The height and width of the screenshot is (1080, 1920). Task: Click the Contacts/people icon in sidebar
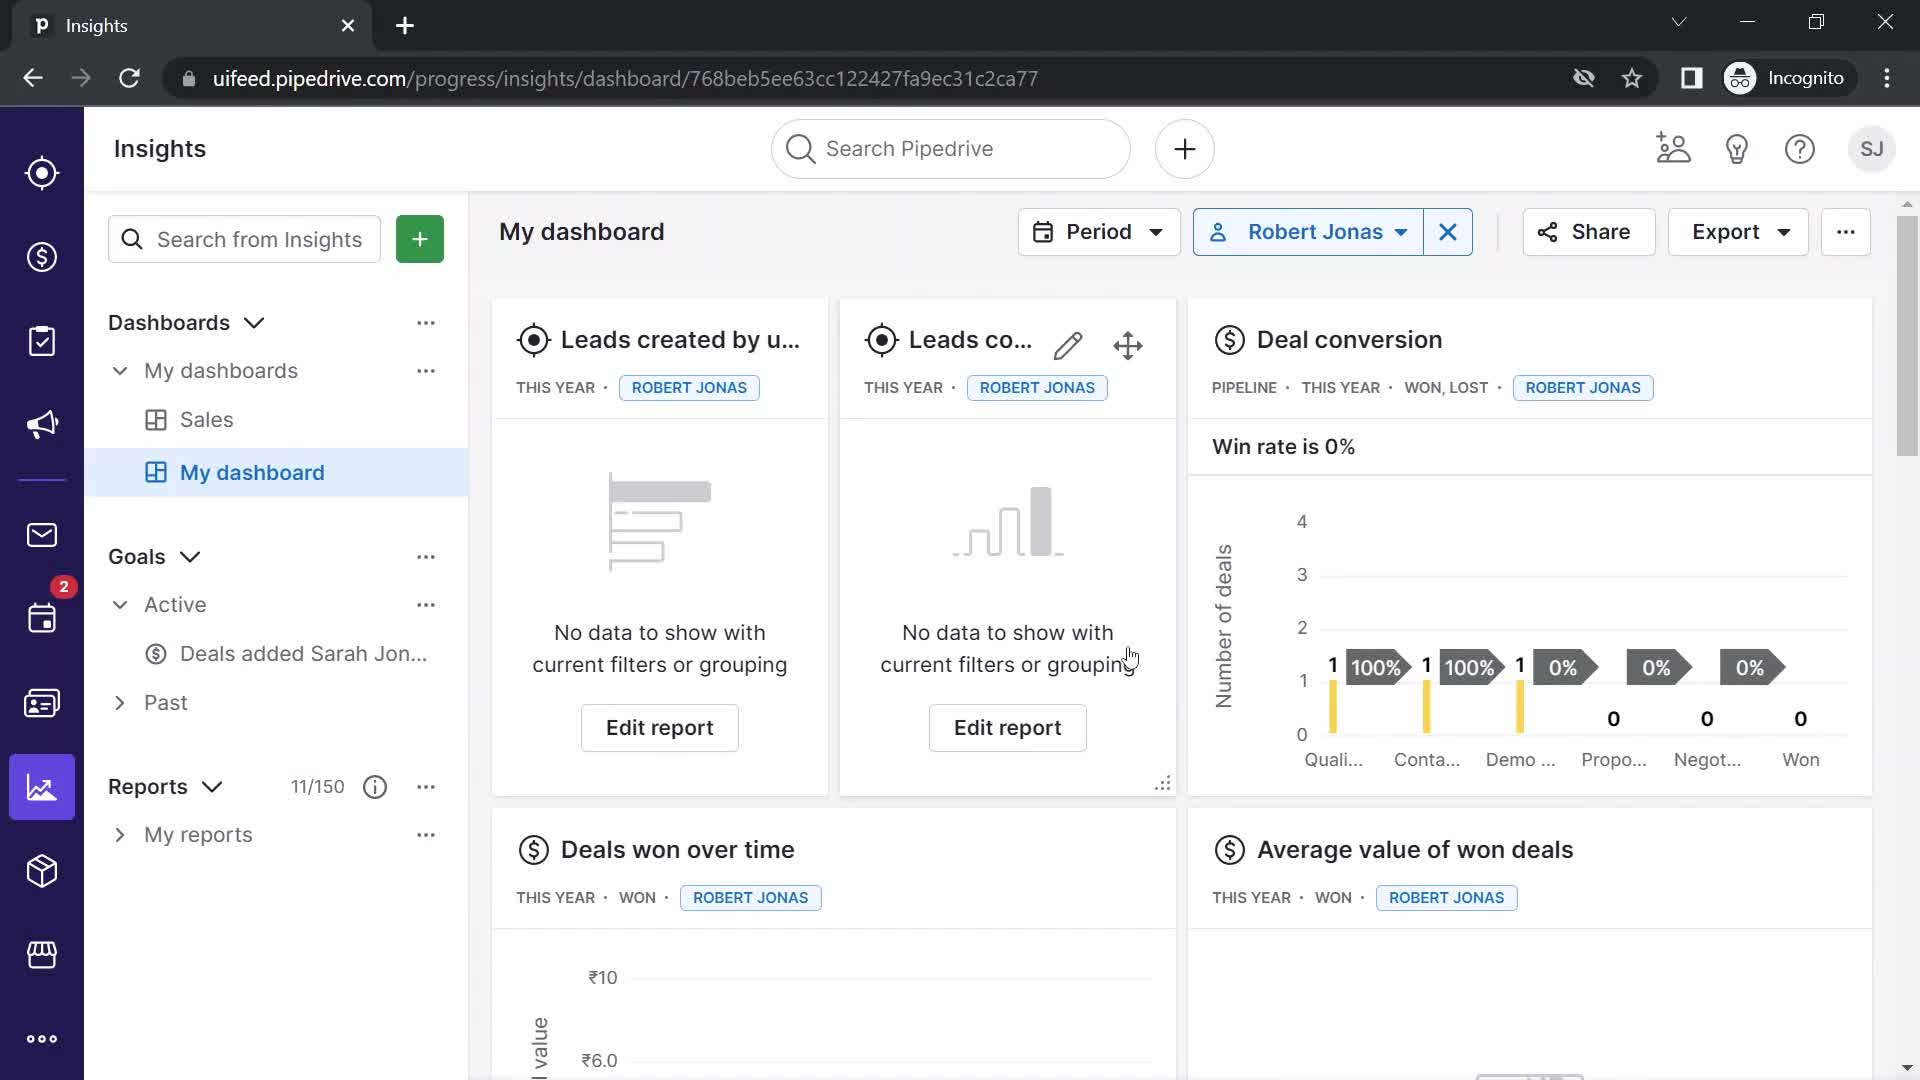[x=42, y=702]
